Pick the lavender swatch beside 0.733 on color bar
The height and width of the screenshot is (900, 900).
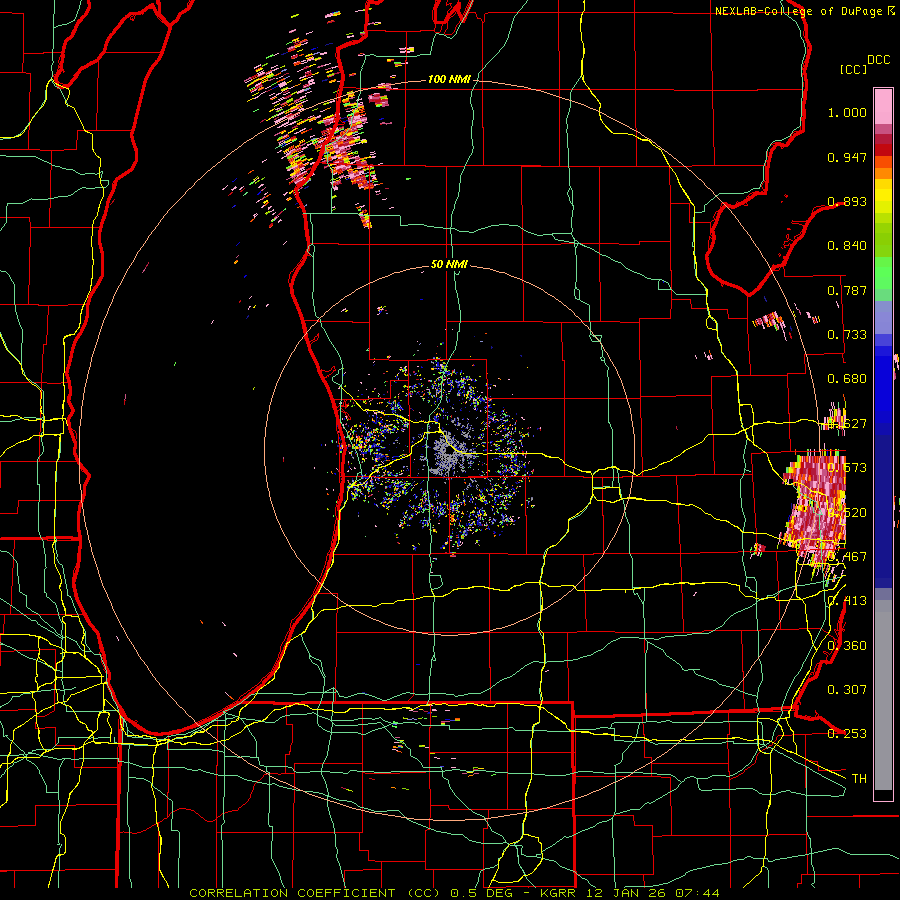click(x=883, y=317)
